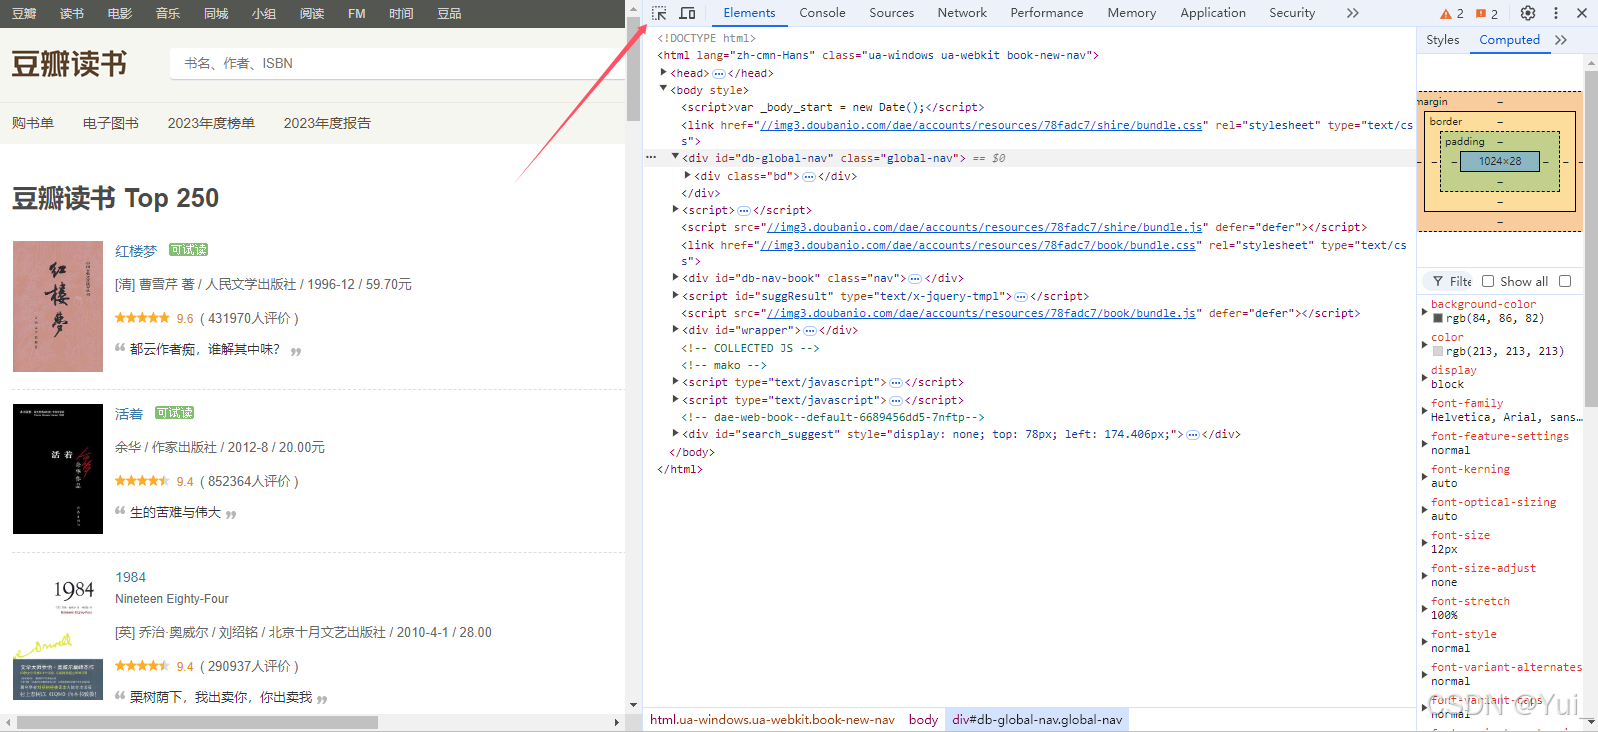Open the Performance tab
The height and width of the screenshot is (732, 1598).
(x=1046, y=13)
